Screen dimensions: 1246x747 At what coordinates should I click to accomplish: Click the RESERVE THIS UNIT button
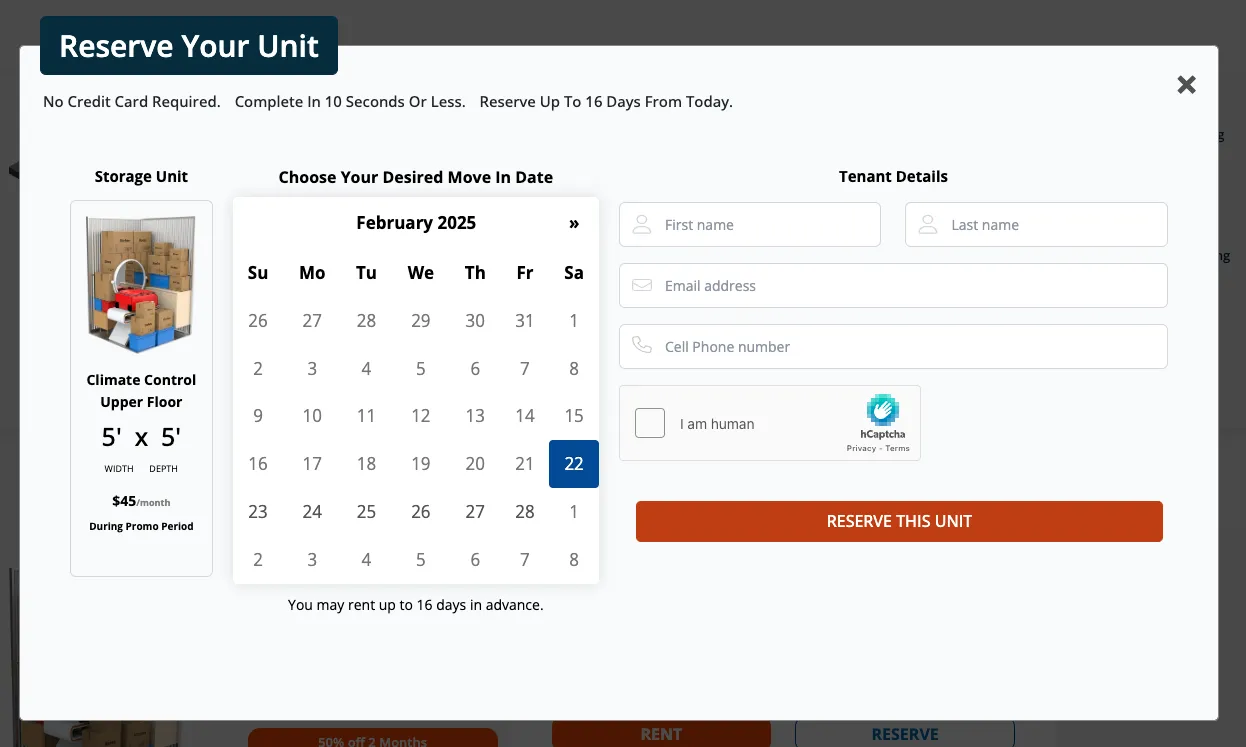click(x=899, y=521)
